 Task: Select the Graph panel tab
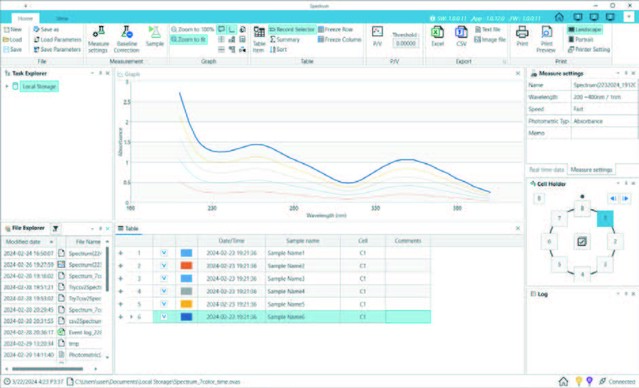coord(129,74)
